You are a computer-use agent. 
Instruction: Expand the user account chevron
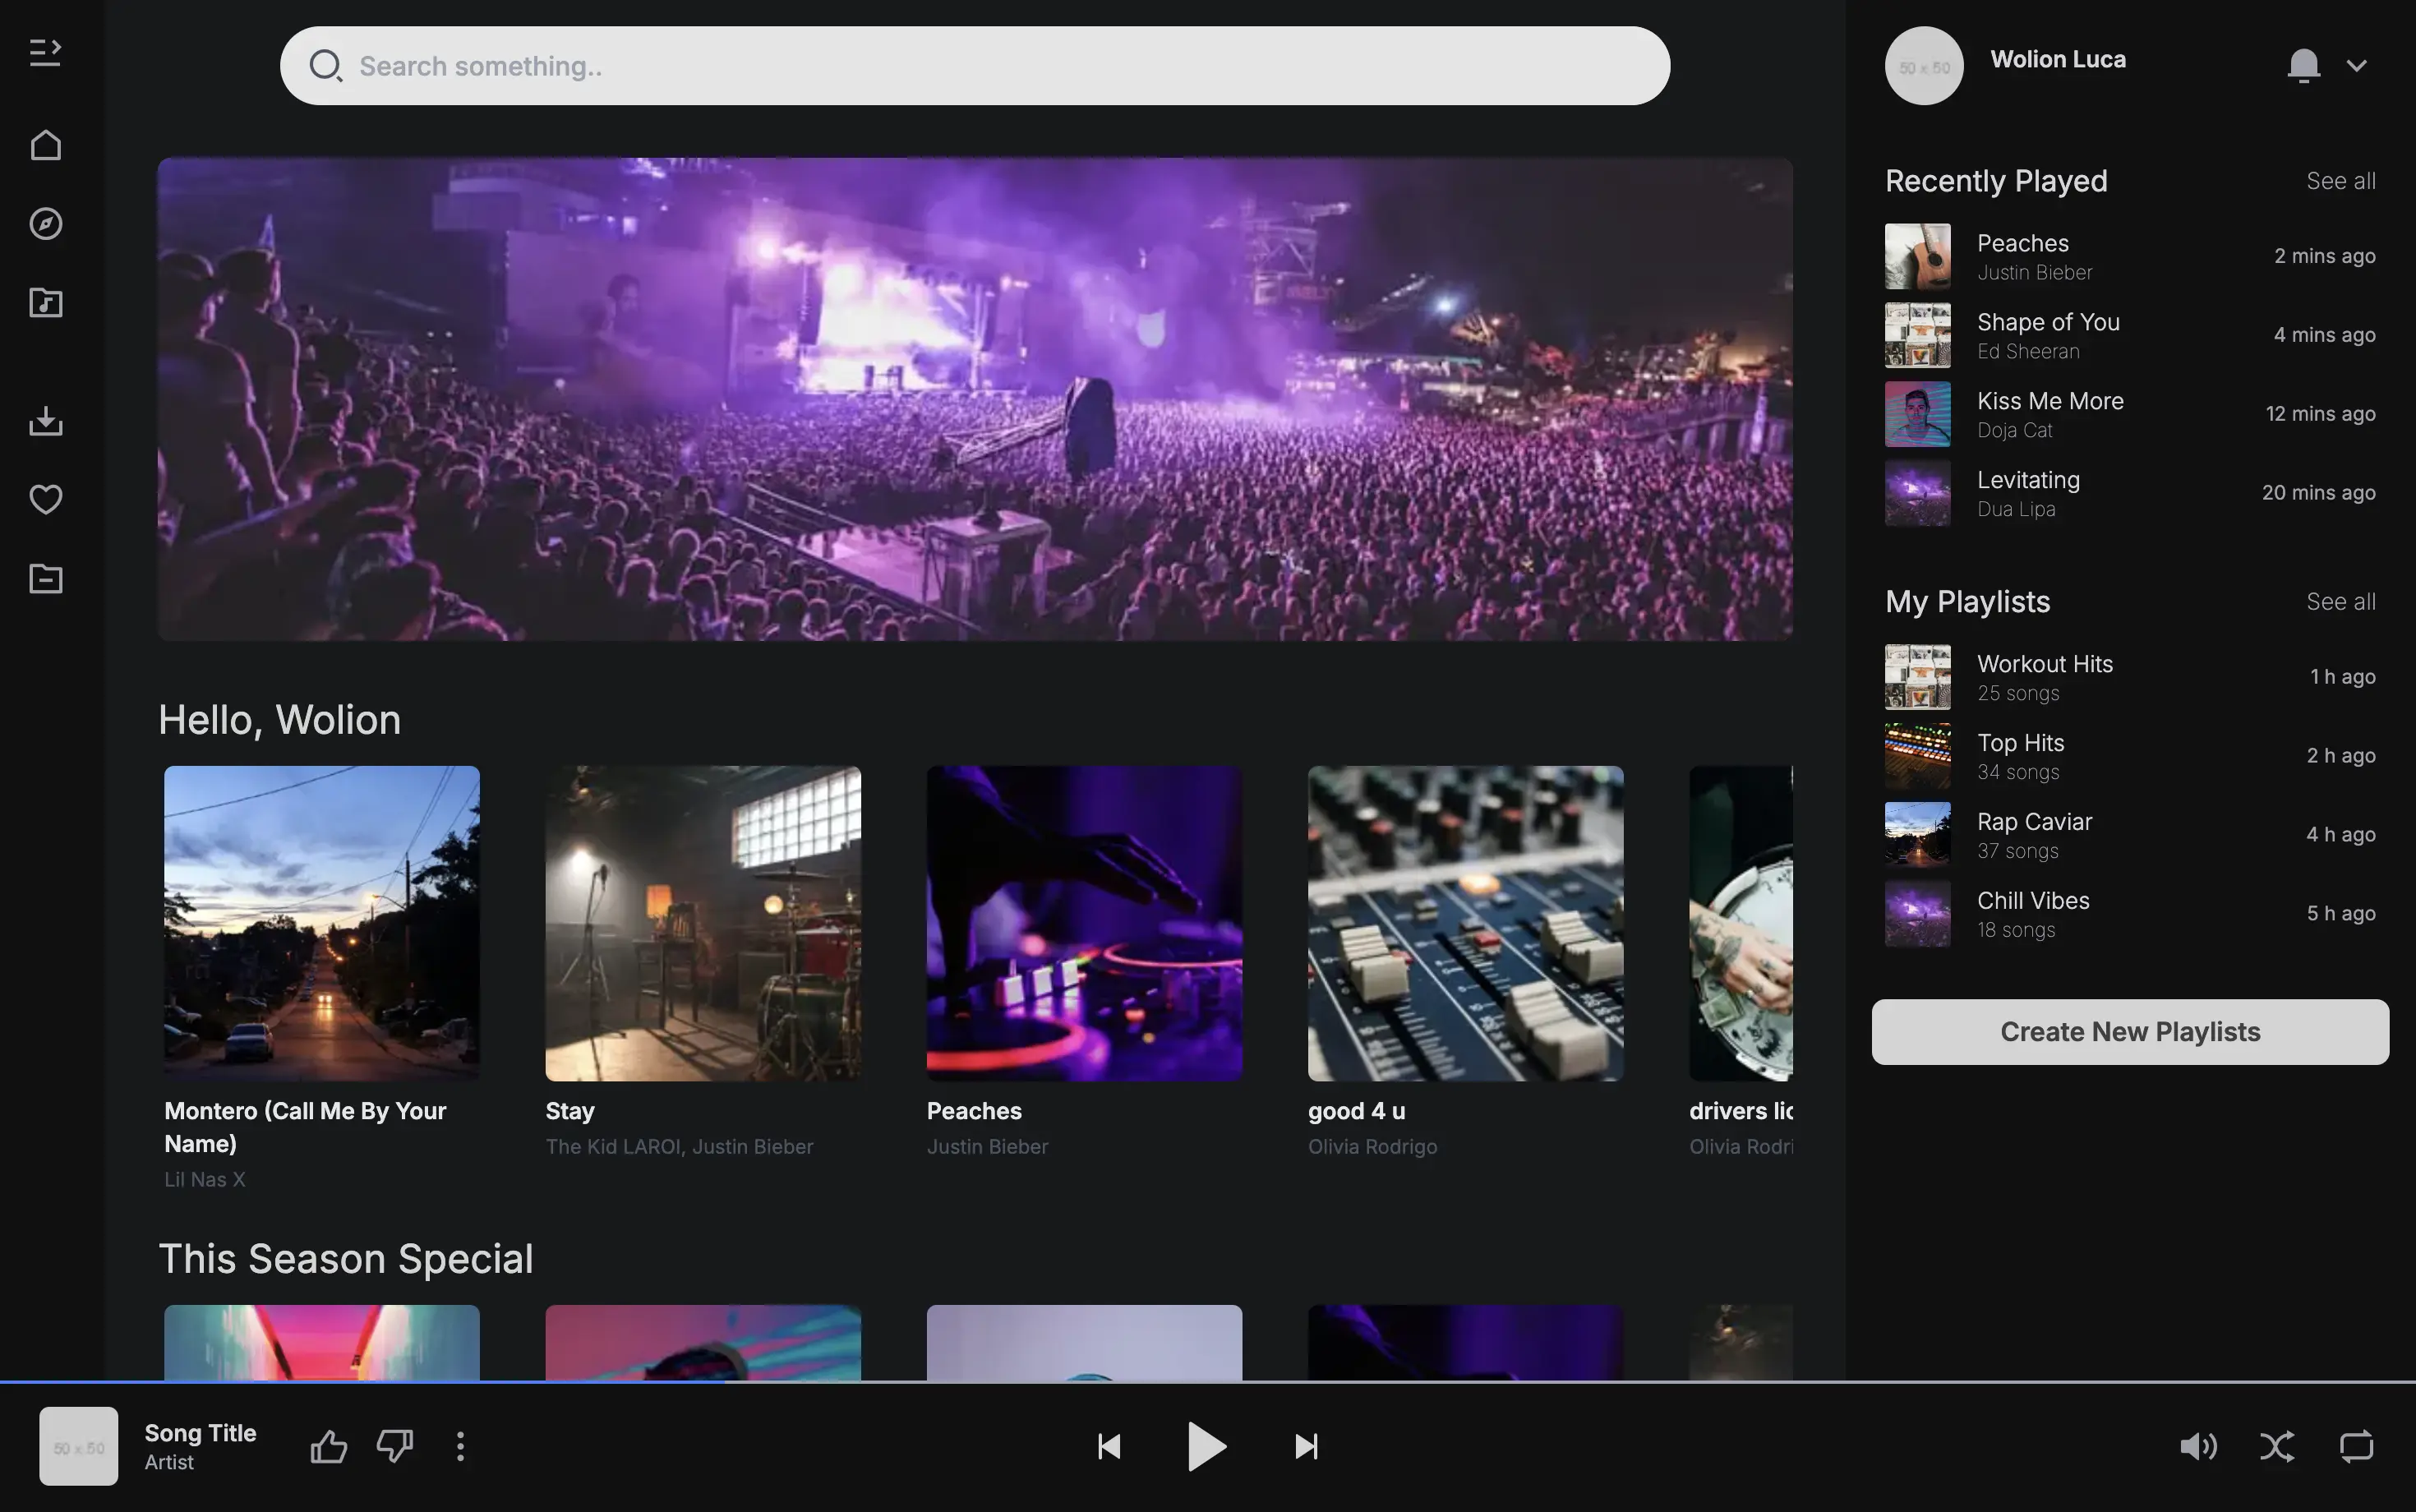click(x=2356, y=66)
